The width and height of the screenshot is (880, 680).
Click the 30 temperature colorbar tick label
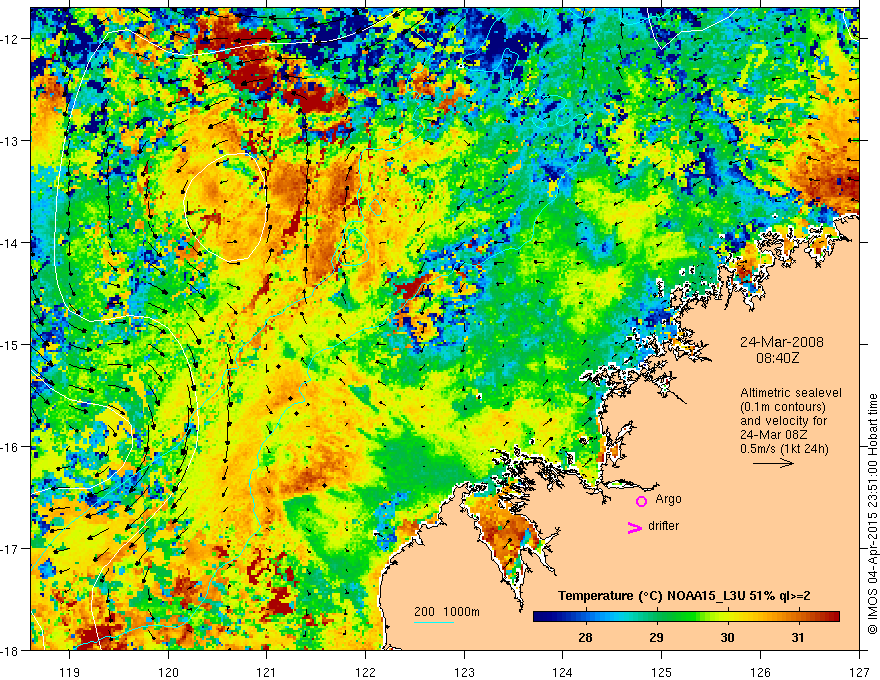(727, 638)
